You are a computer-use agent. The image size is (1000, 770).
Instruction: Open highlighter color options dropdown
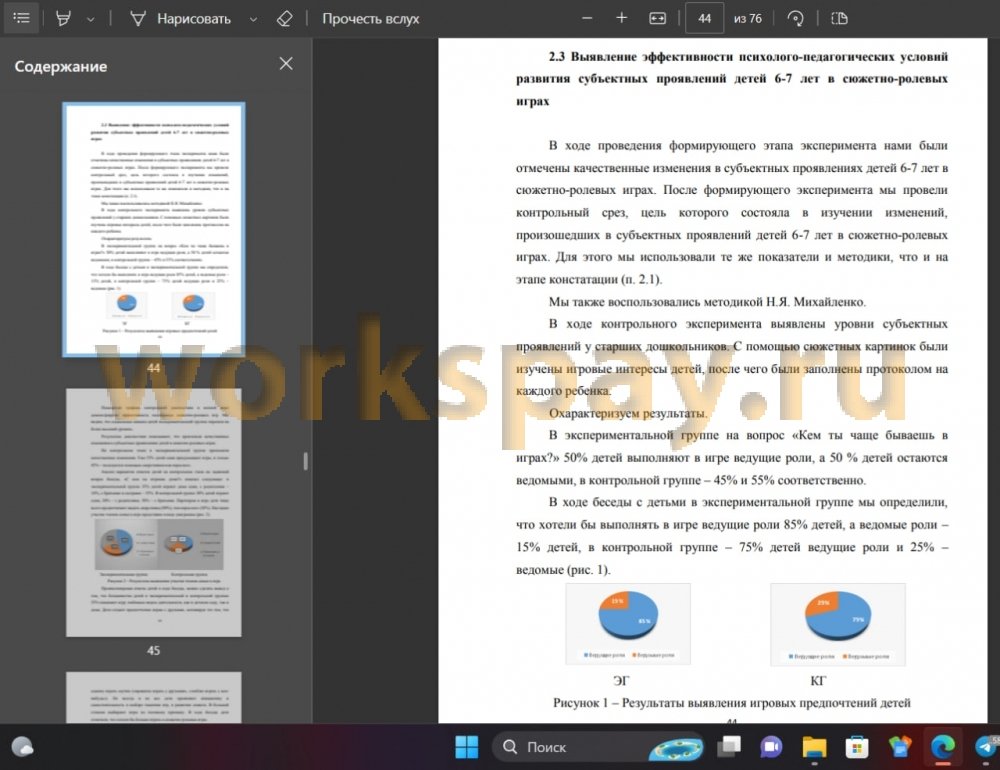[91, 19]
